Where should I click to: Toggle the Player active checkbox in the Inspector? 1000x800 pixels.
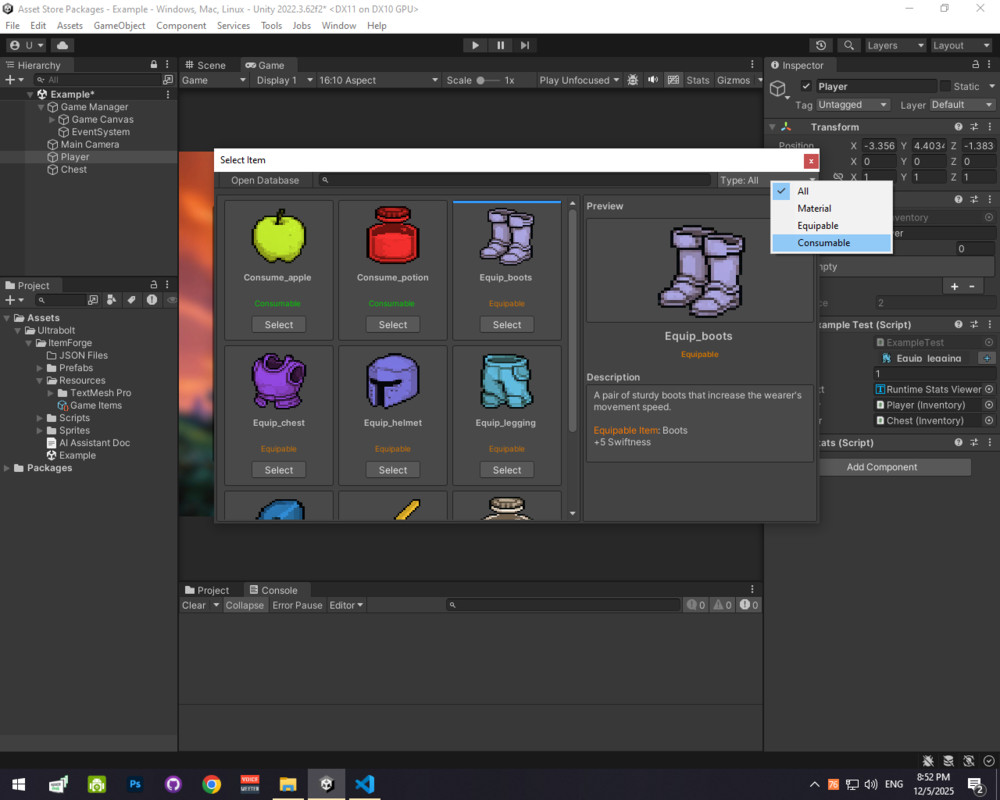[806, 86]
